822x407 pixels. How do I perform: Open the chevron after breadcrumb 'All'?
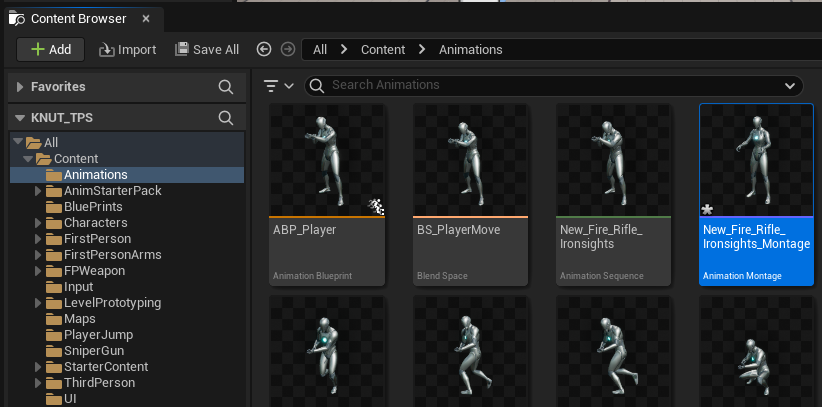[344, 49]
